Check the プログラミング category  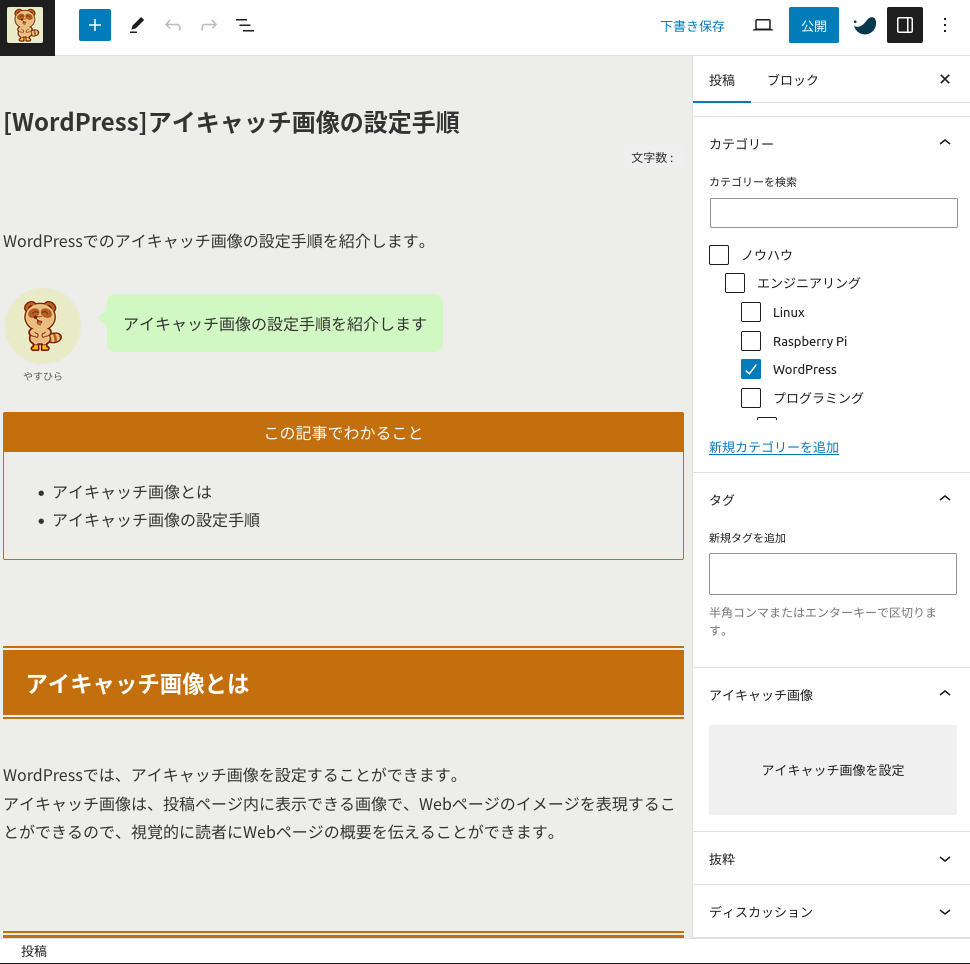[x=751, y=397]
